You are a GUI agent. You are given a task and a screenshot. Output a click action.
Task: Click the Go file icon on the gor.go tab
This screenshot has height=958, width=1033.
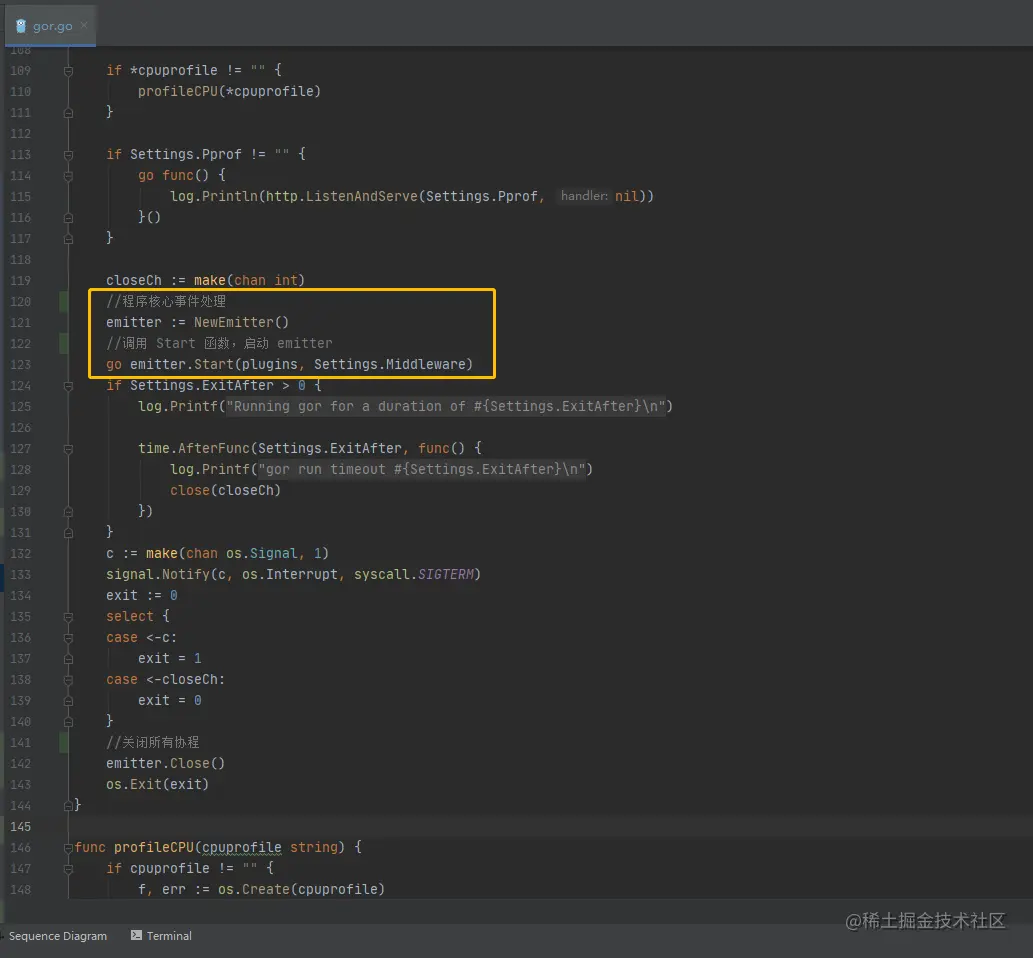point(21,26)
